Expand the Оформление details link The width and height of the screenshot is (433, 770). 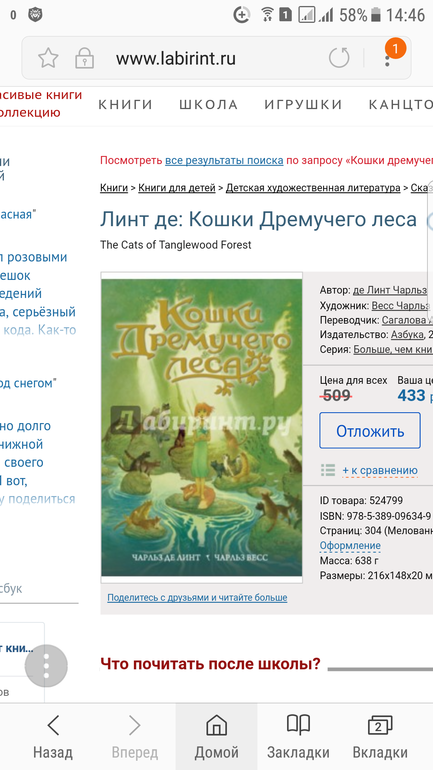350,546
